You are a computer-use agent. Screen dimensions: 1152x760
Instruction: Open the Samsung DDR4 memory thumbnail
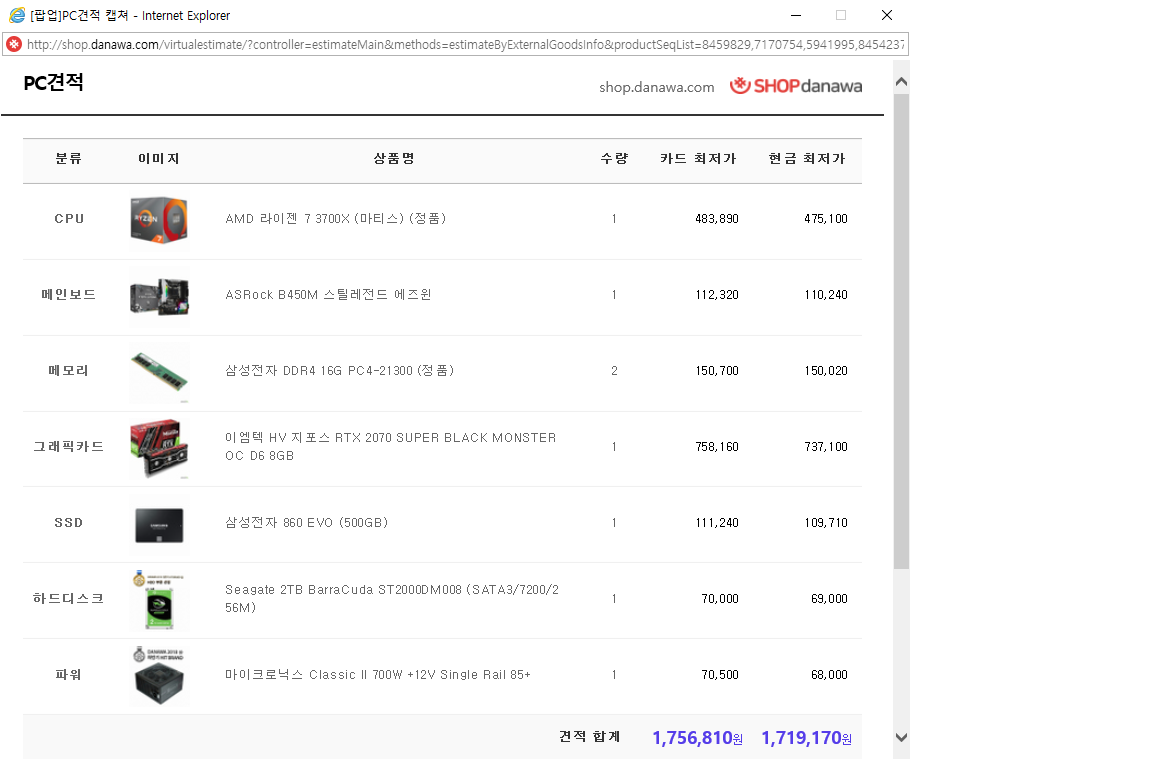click(159, 373)
